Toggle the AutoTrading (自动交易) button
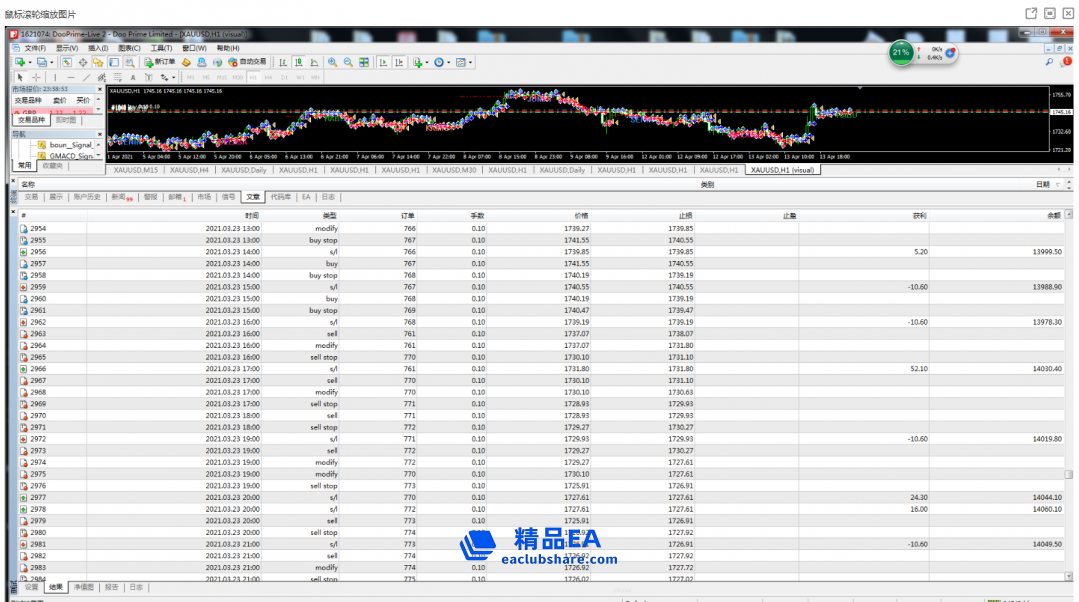Image resolution: width=1079 pixels, height=602 pixels. [247, 62]
